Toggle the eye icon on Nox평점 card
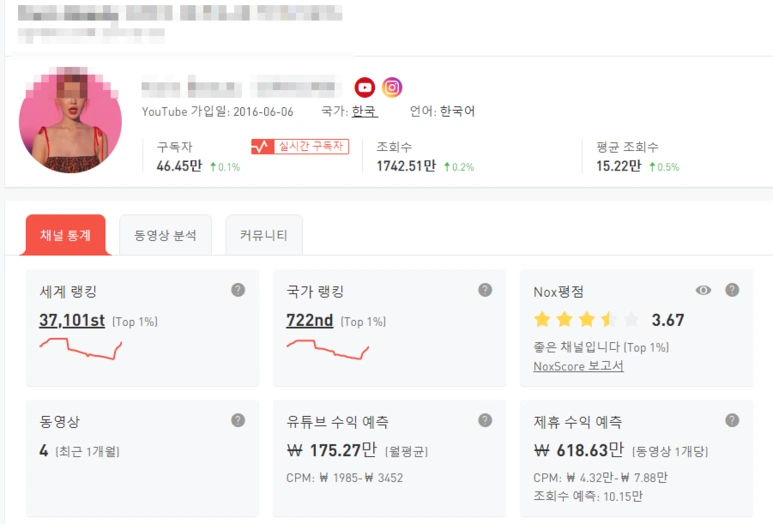 point(703,290)
